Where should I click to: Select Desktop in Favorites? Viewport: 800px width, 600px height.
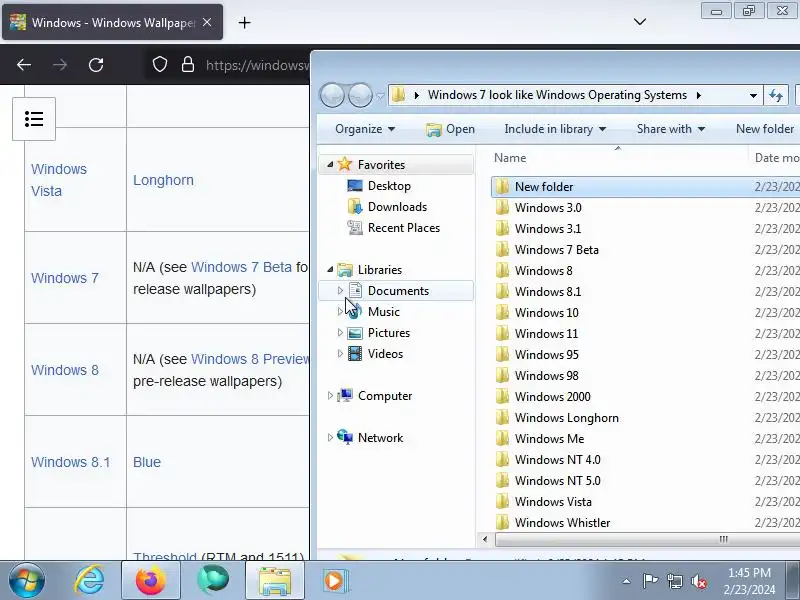(389, 186)
